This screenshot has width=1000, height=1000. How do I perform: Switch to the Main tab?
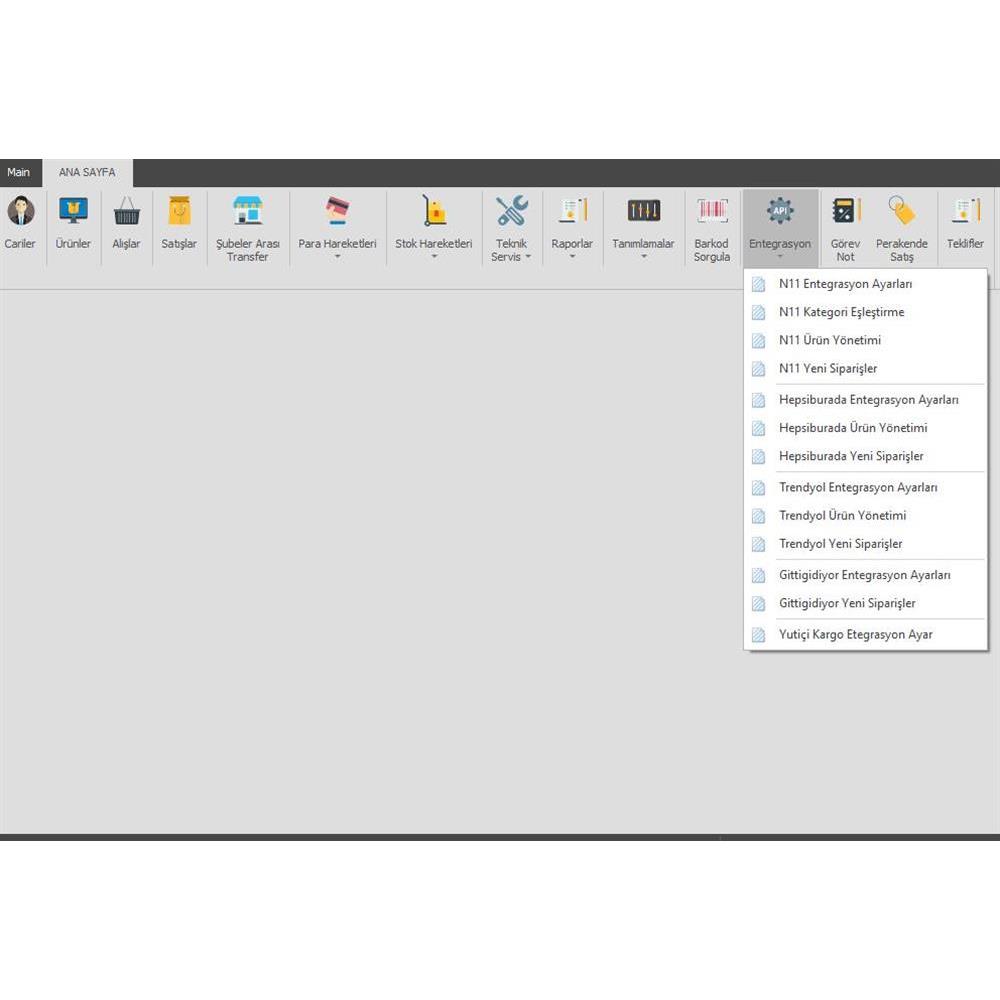tap(19, 172)
